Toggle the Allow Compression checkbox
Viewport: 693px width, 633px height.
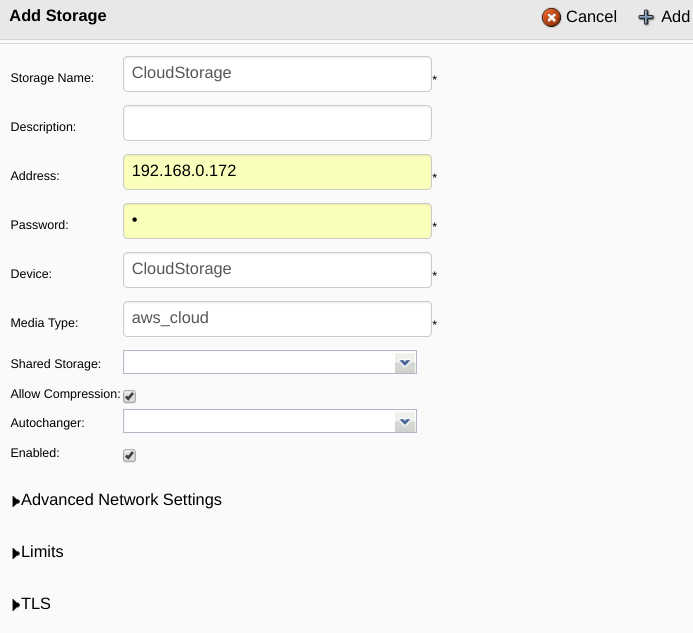click(x=129, y=396)
